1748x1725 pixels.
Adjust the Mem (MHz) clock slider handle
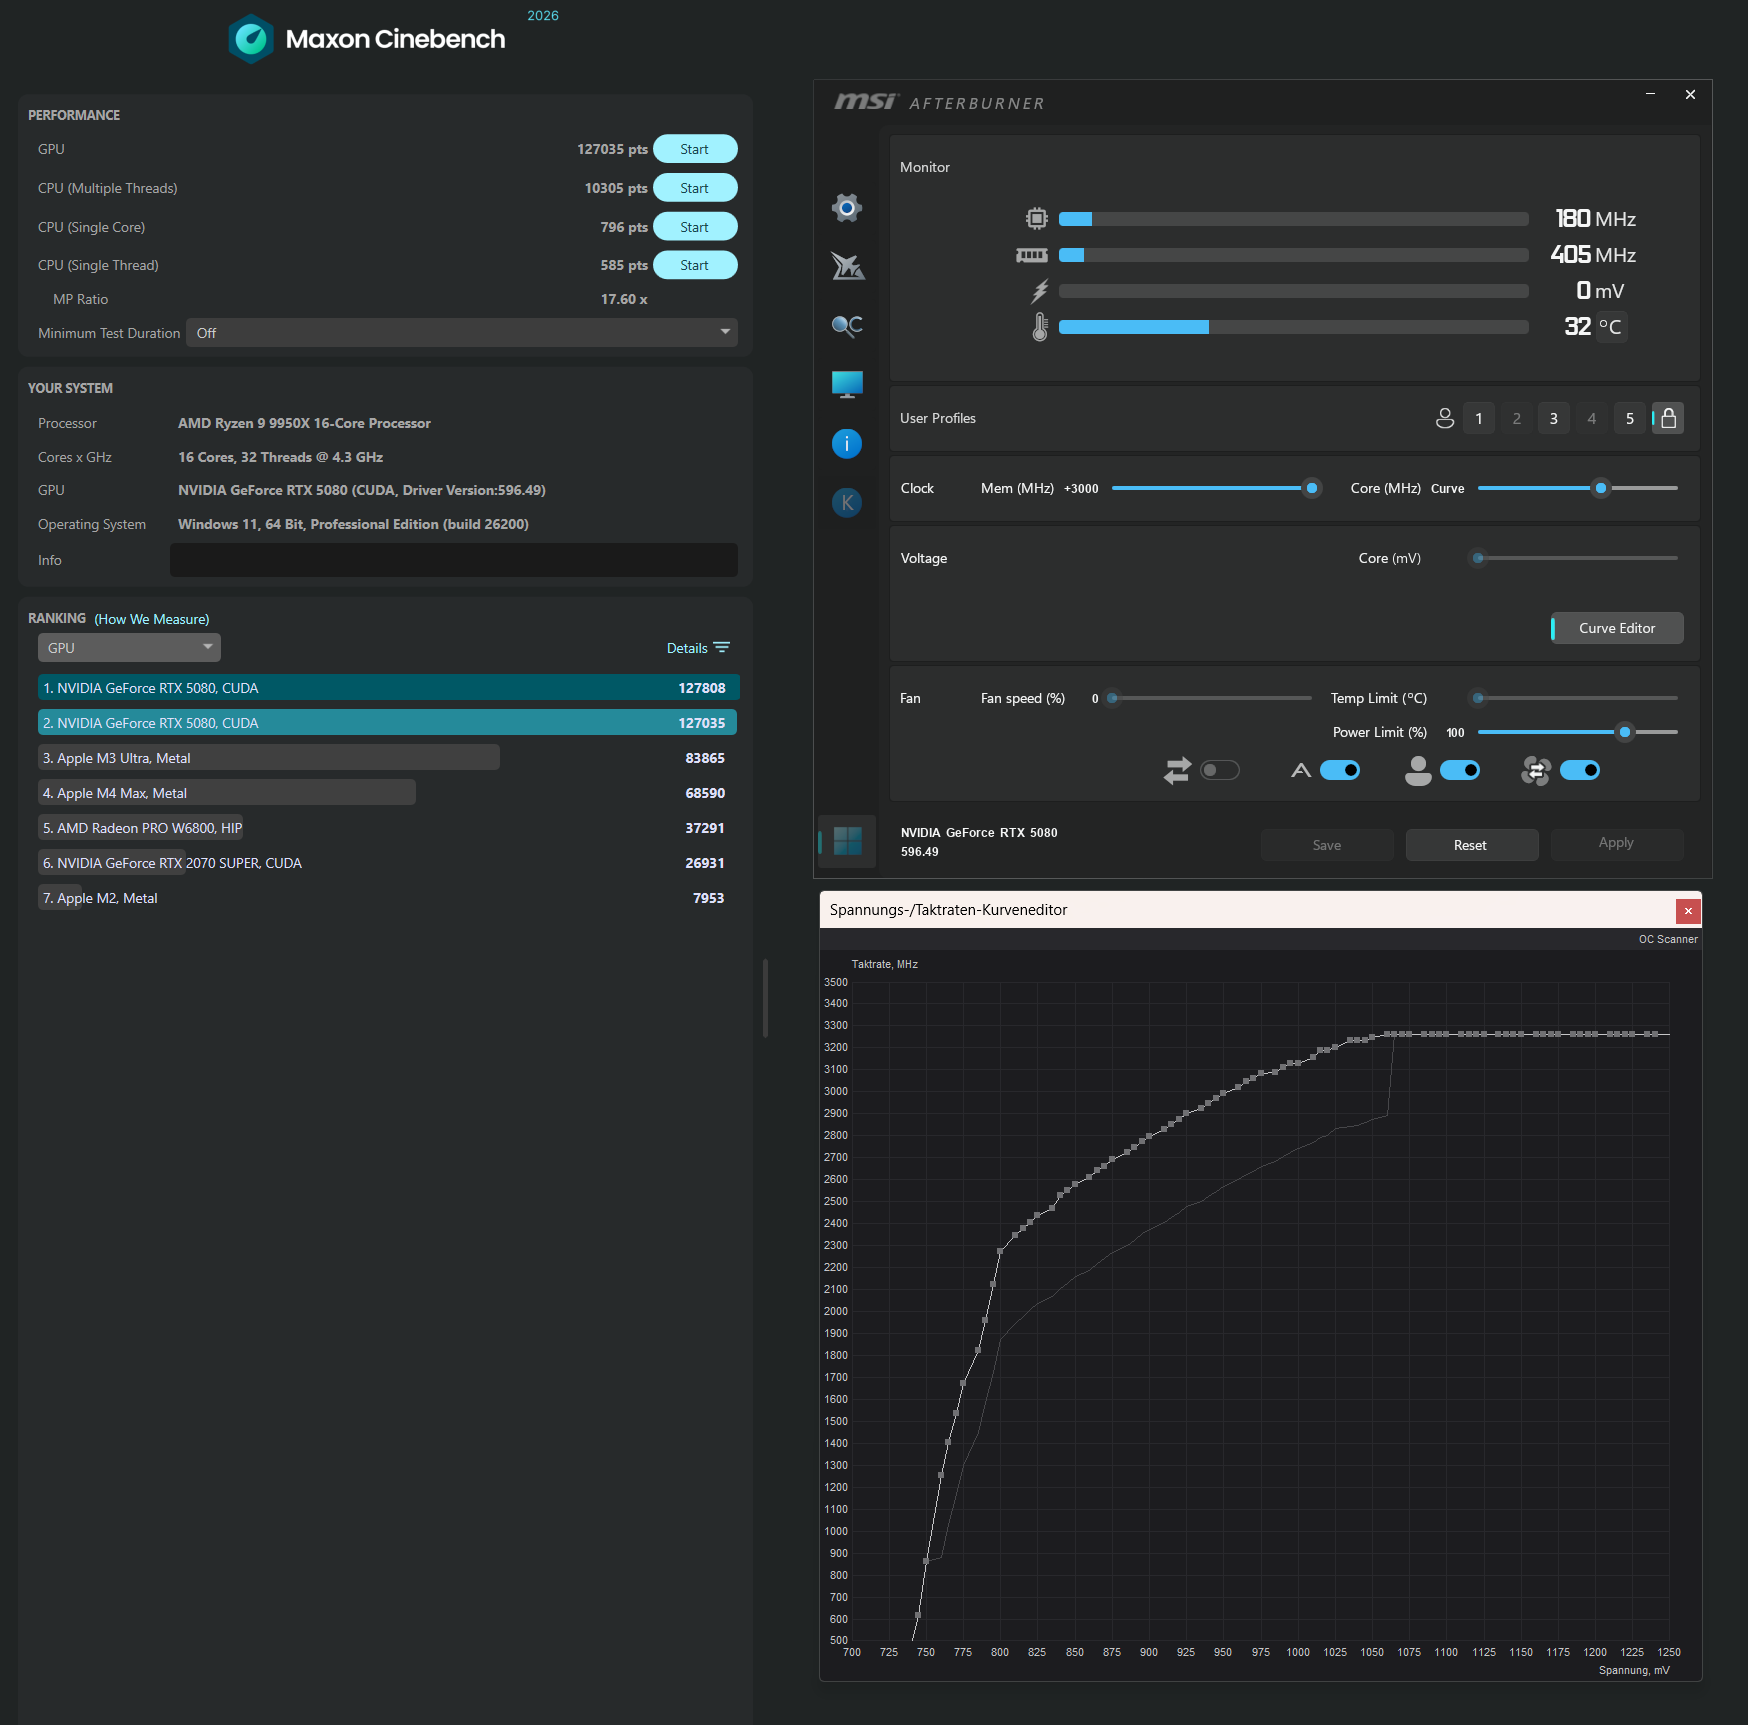[x=1312, y=488]
